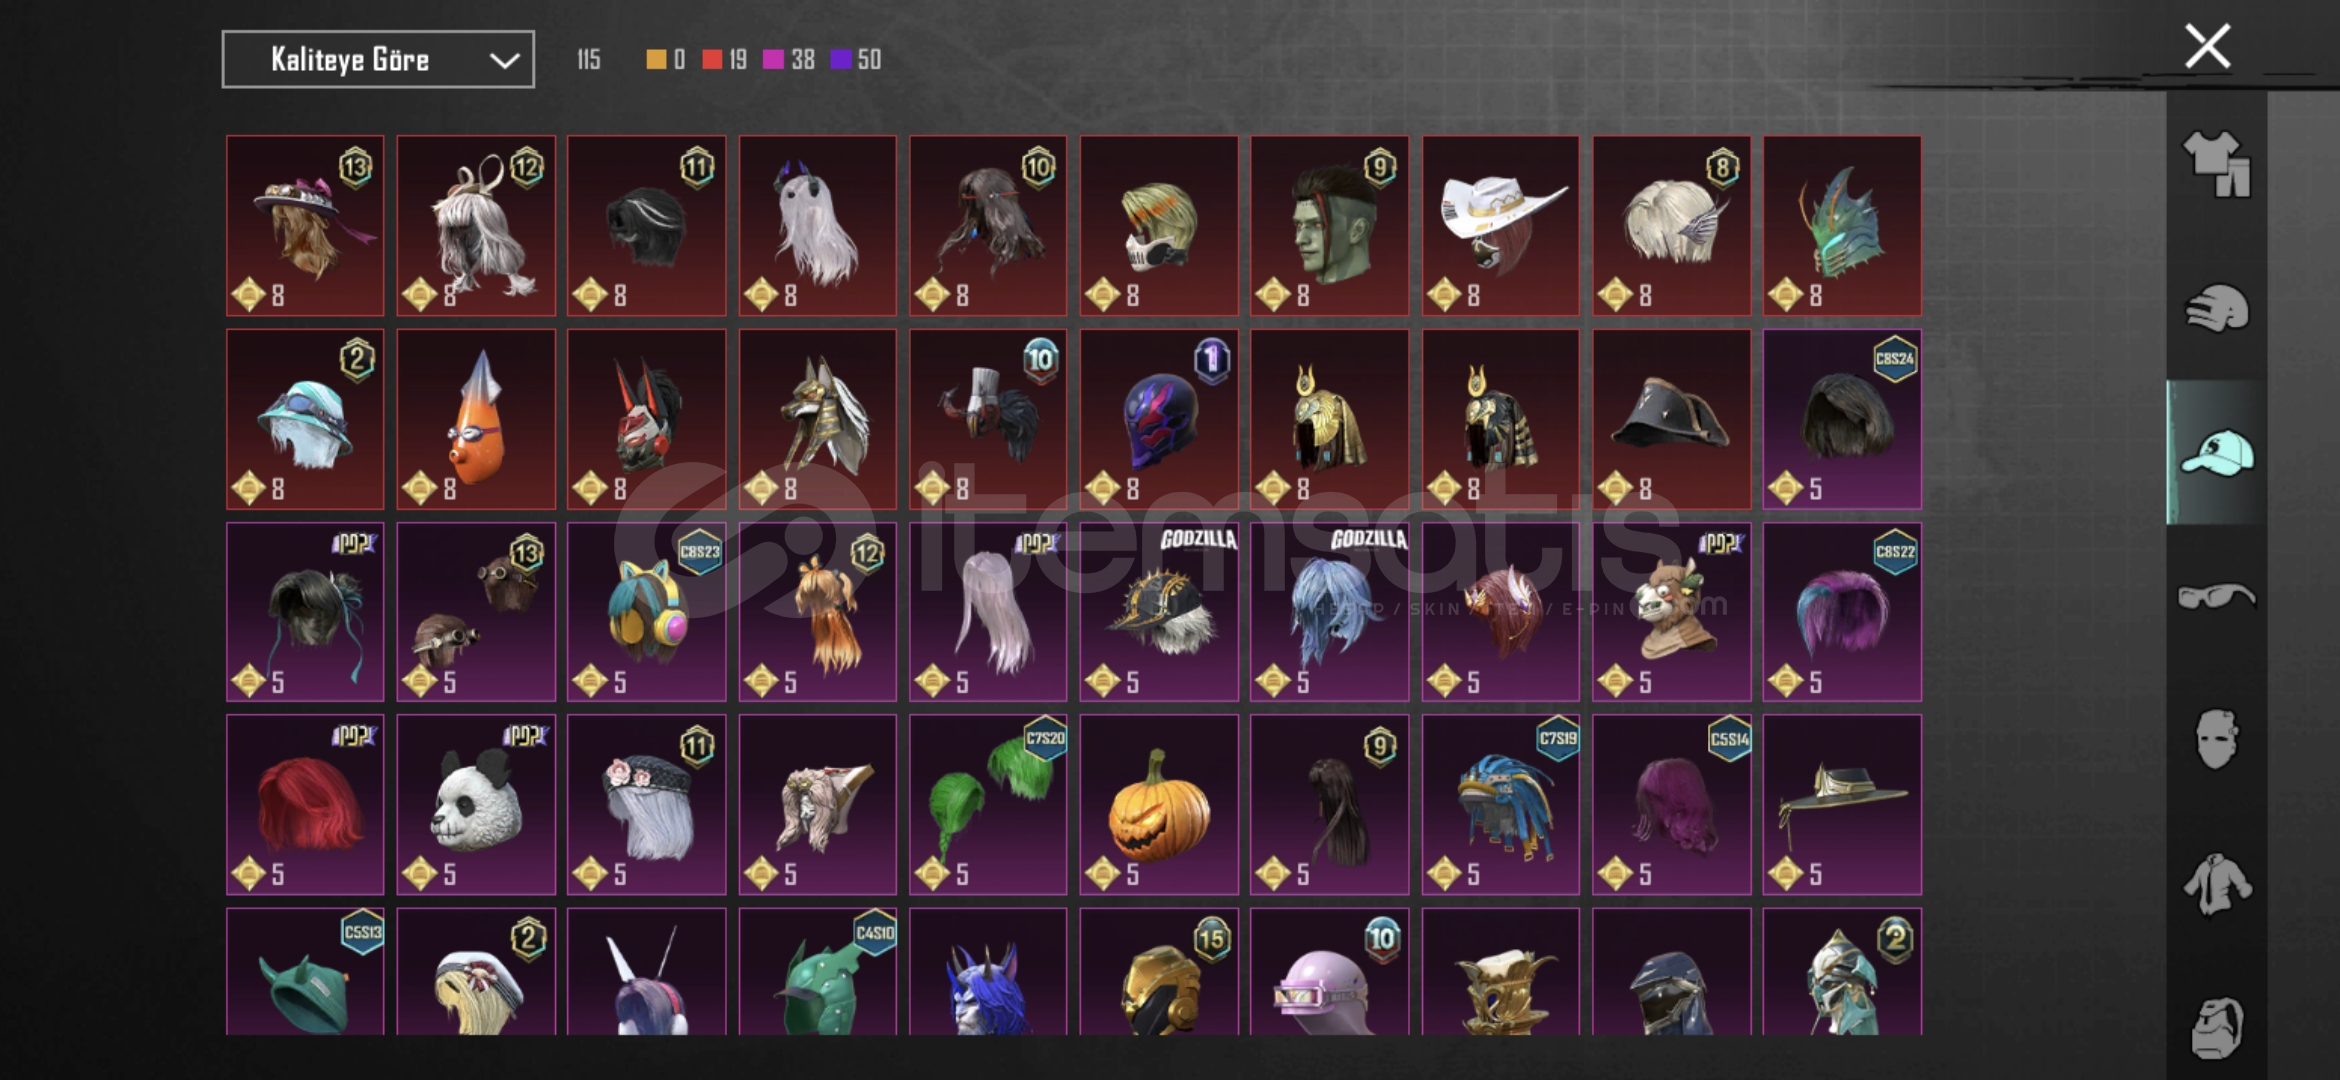Select the jack-o'-lantern pumpkin head item
This screenshot has width=2340, height=1080.
point(1159,804)
